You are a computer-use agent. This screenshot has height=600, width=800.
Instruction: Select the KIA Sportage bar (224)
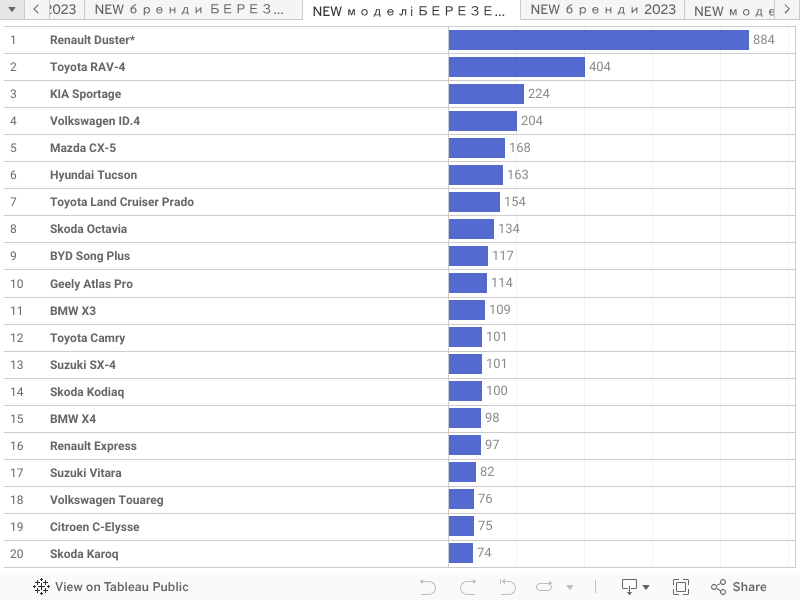click(x=486, y=94)
